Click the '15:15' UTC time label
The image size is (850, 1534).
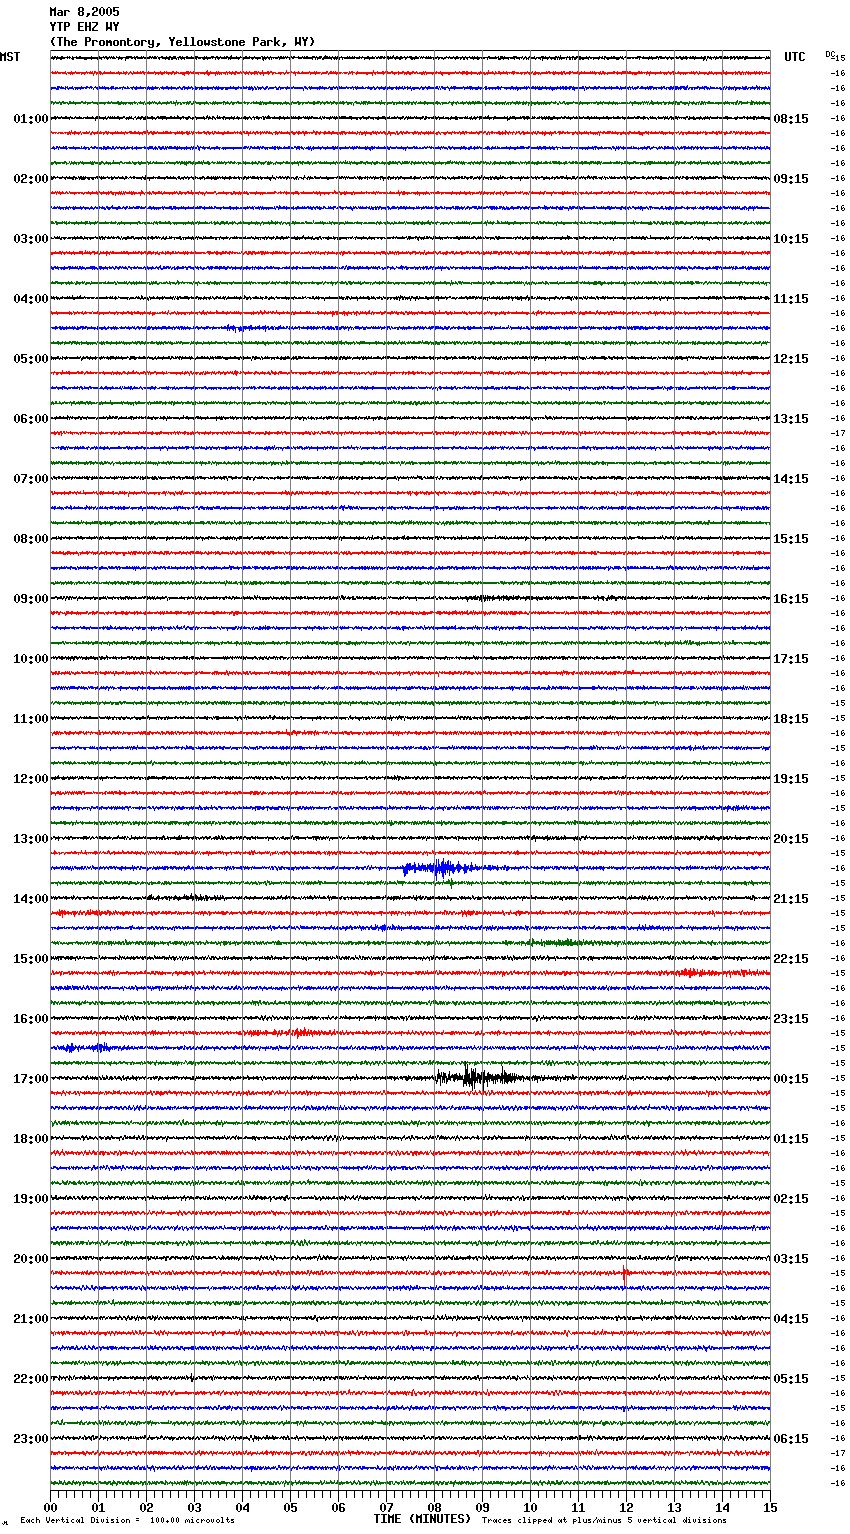point(791,539)
